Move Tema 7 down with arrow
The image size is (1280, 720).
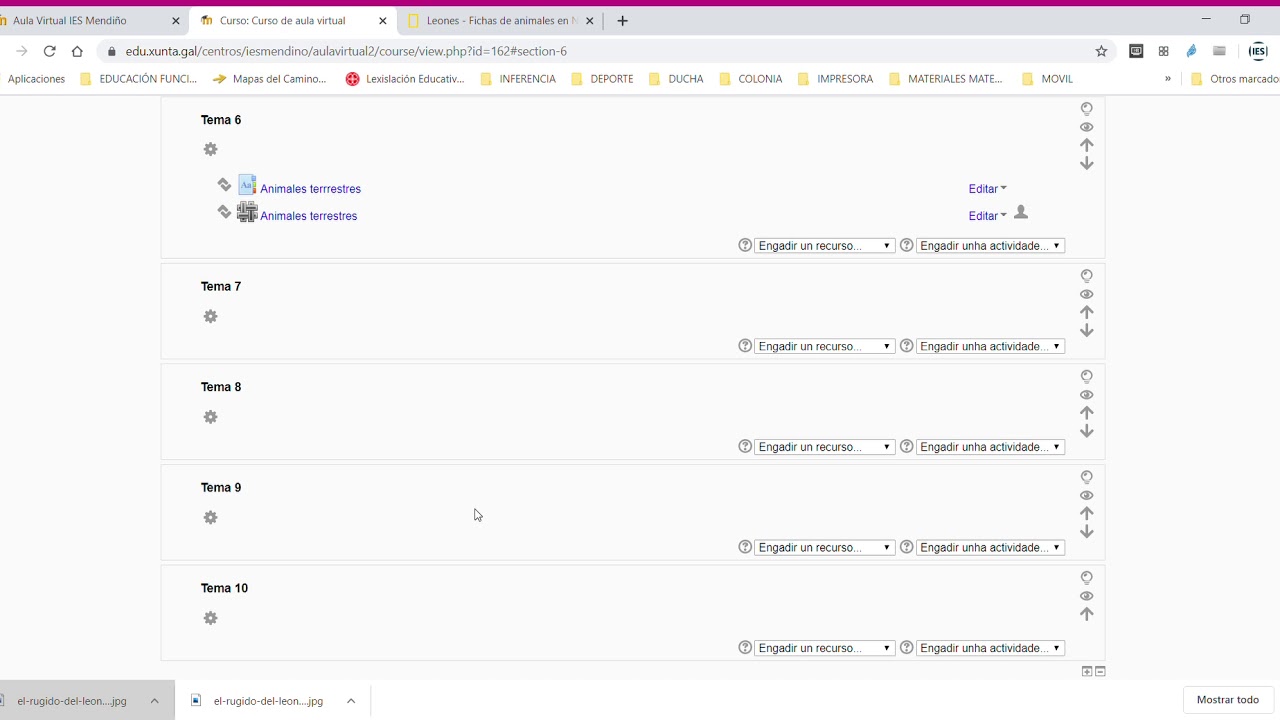1087,331
